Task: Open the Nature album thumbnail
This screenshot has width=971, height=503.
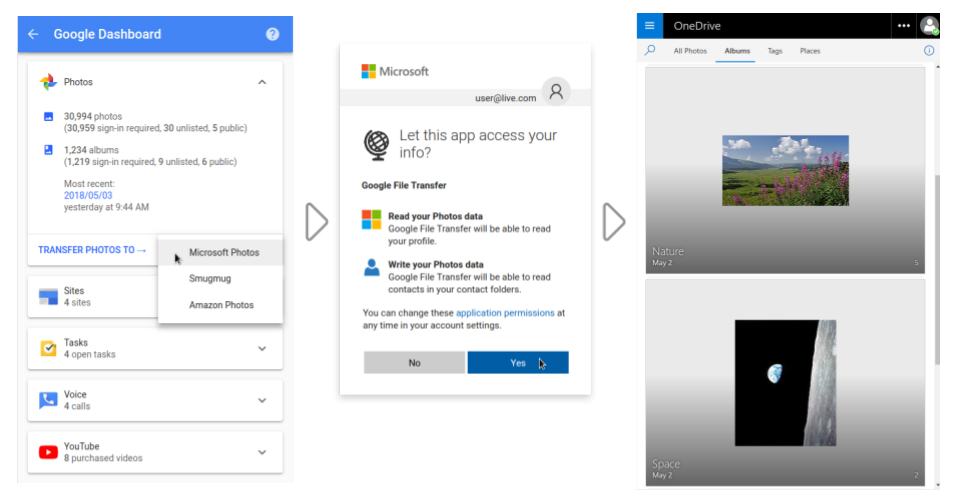Action: tap(785, 170)
